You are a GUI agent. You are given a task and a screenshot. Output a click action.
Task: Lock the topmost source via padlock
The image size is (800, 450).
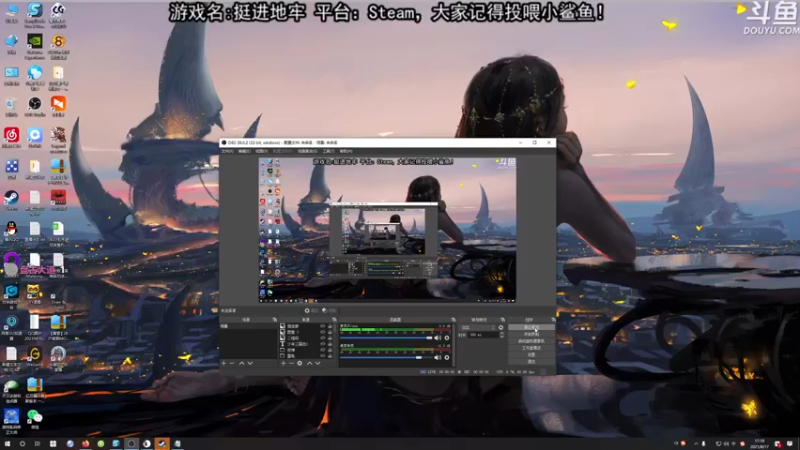(330, 326)
